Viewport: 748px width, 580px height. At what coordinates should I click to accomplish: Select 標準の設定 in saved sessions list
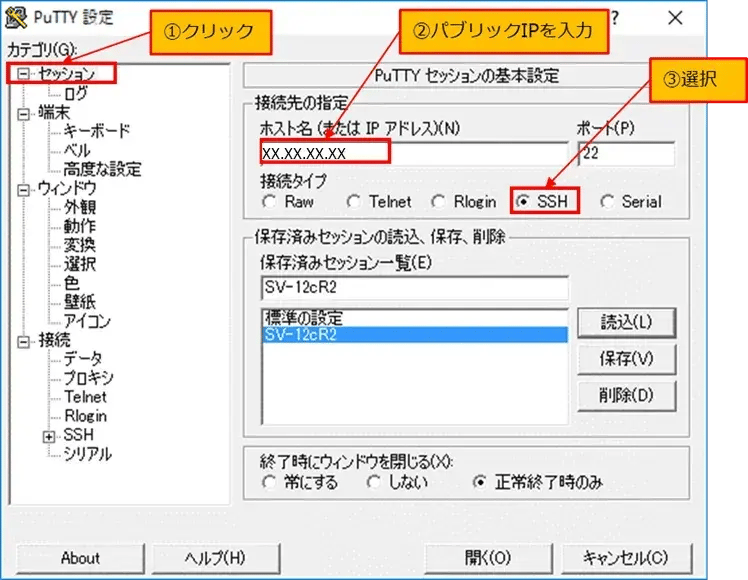pos(303,318)
